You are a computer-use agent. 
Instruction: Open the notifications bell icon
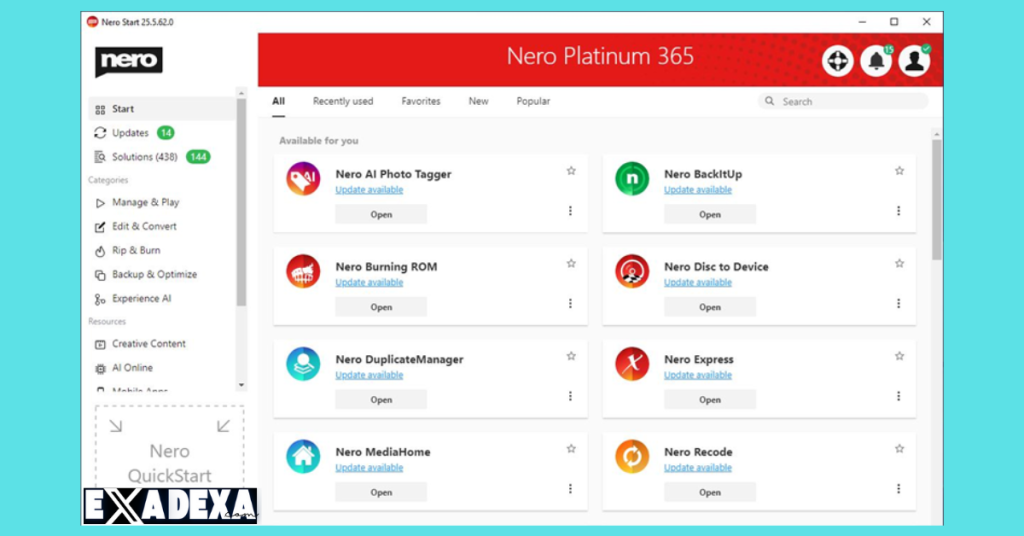(876, 61)
